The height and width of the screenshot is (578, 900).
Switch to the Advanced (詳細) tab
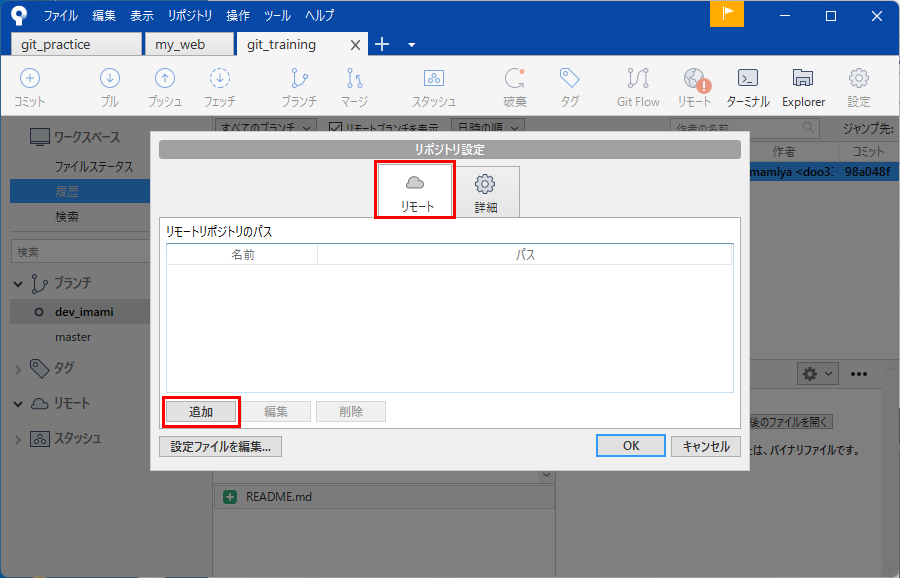pos(485,192)
